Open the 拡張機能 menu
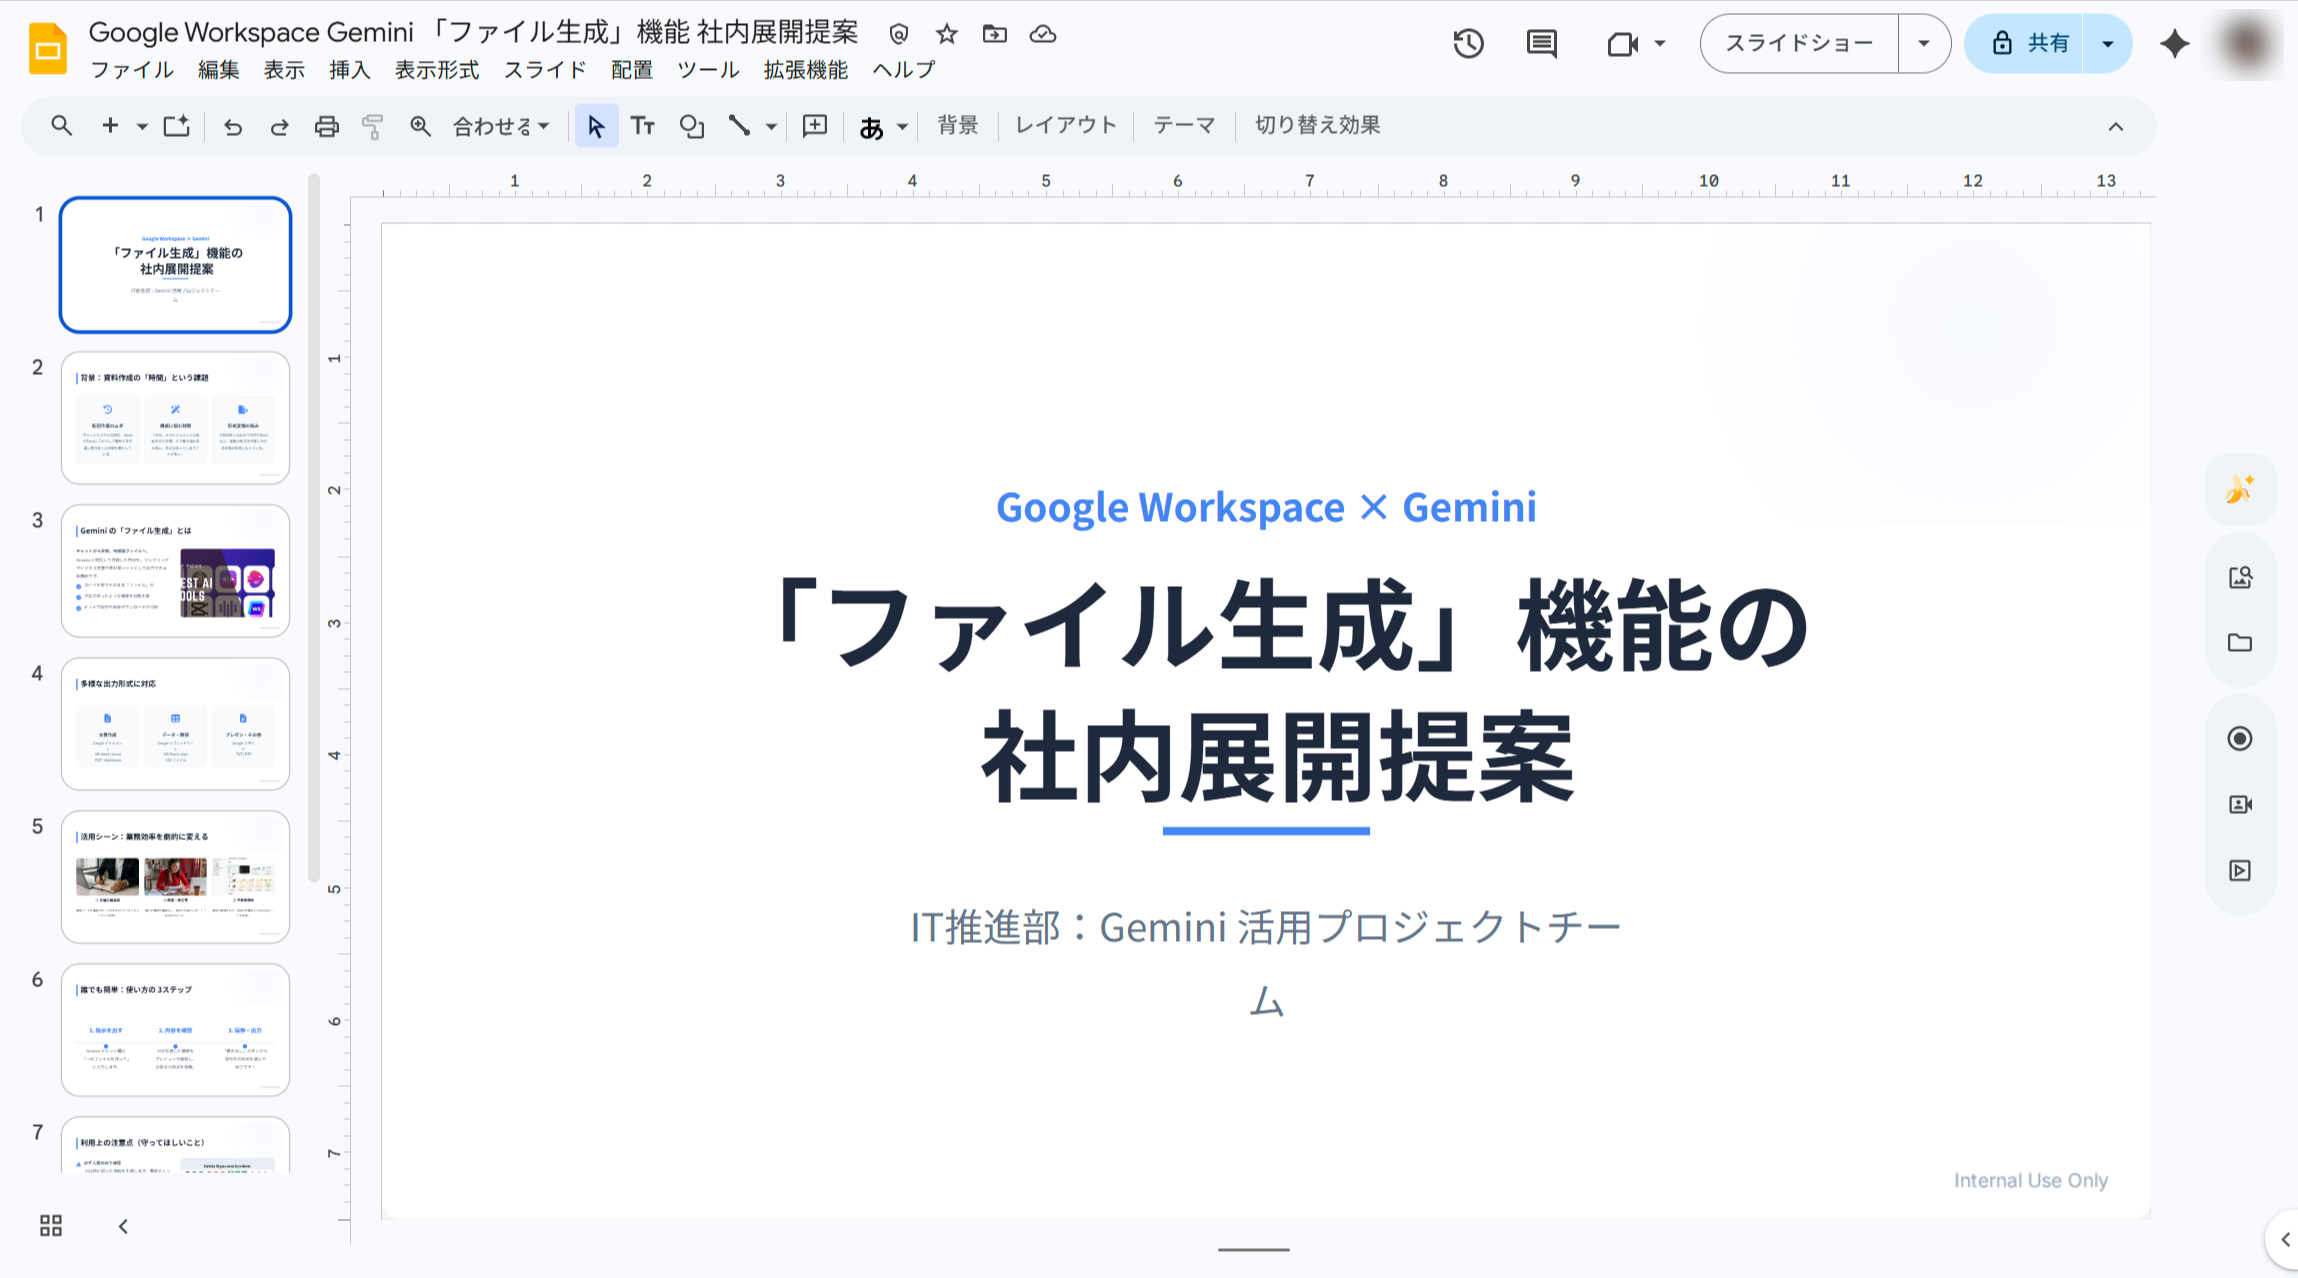This screenshot has height=1278, width=2298. coord(806,70)
